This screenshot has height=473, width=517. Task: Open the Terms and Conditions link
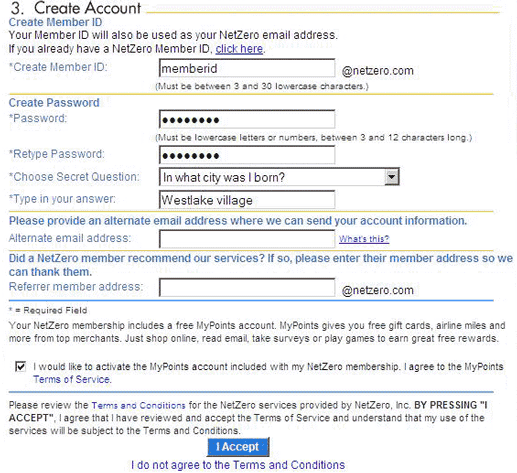138,405
